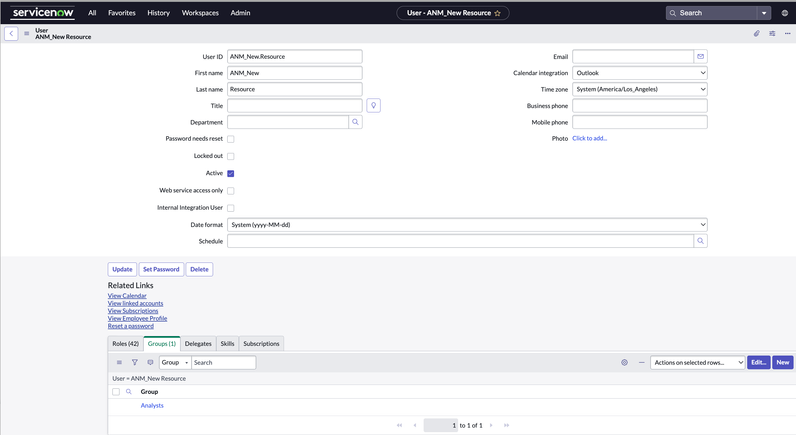Open the Calendar integration dropdown
The image size is (796, 435).
pyautogui.click(x=640, y=73)
